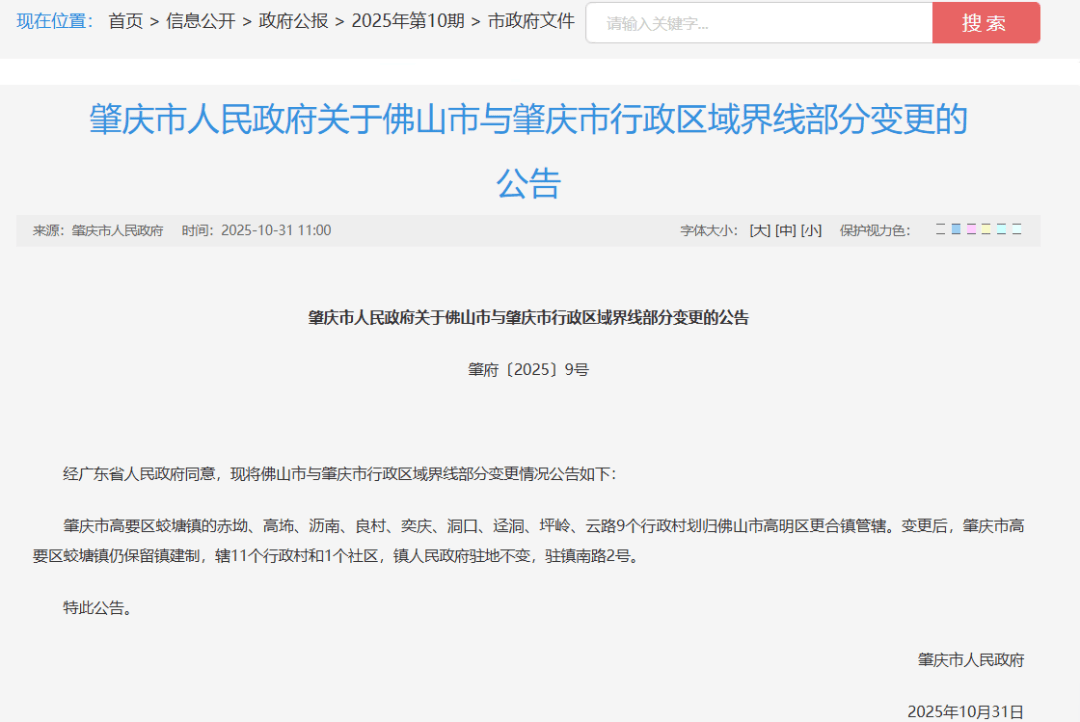
Task: Choose the cyan eye-protection color swatch
Action: pyautogui.click(x=1002, y=230)
